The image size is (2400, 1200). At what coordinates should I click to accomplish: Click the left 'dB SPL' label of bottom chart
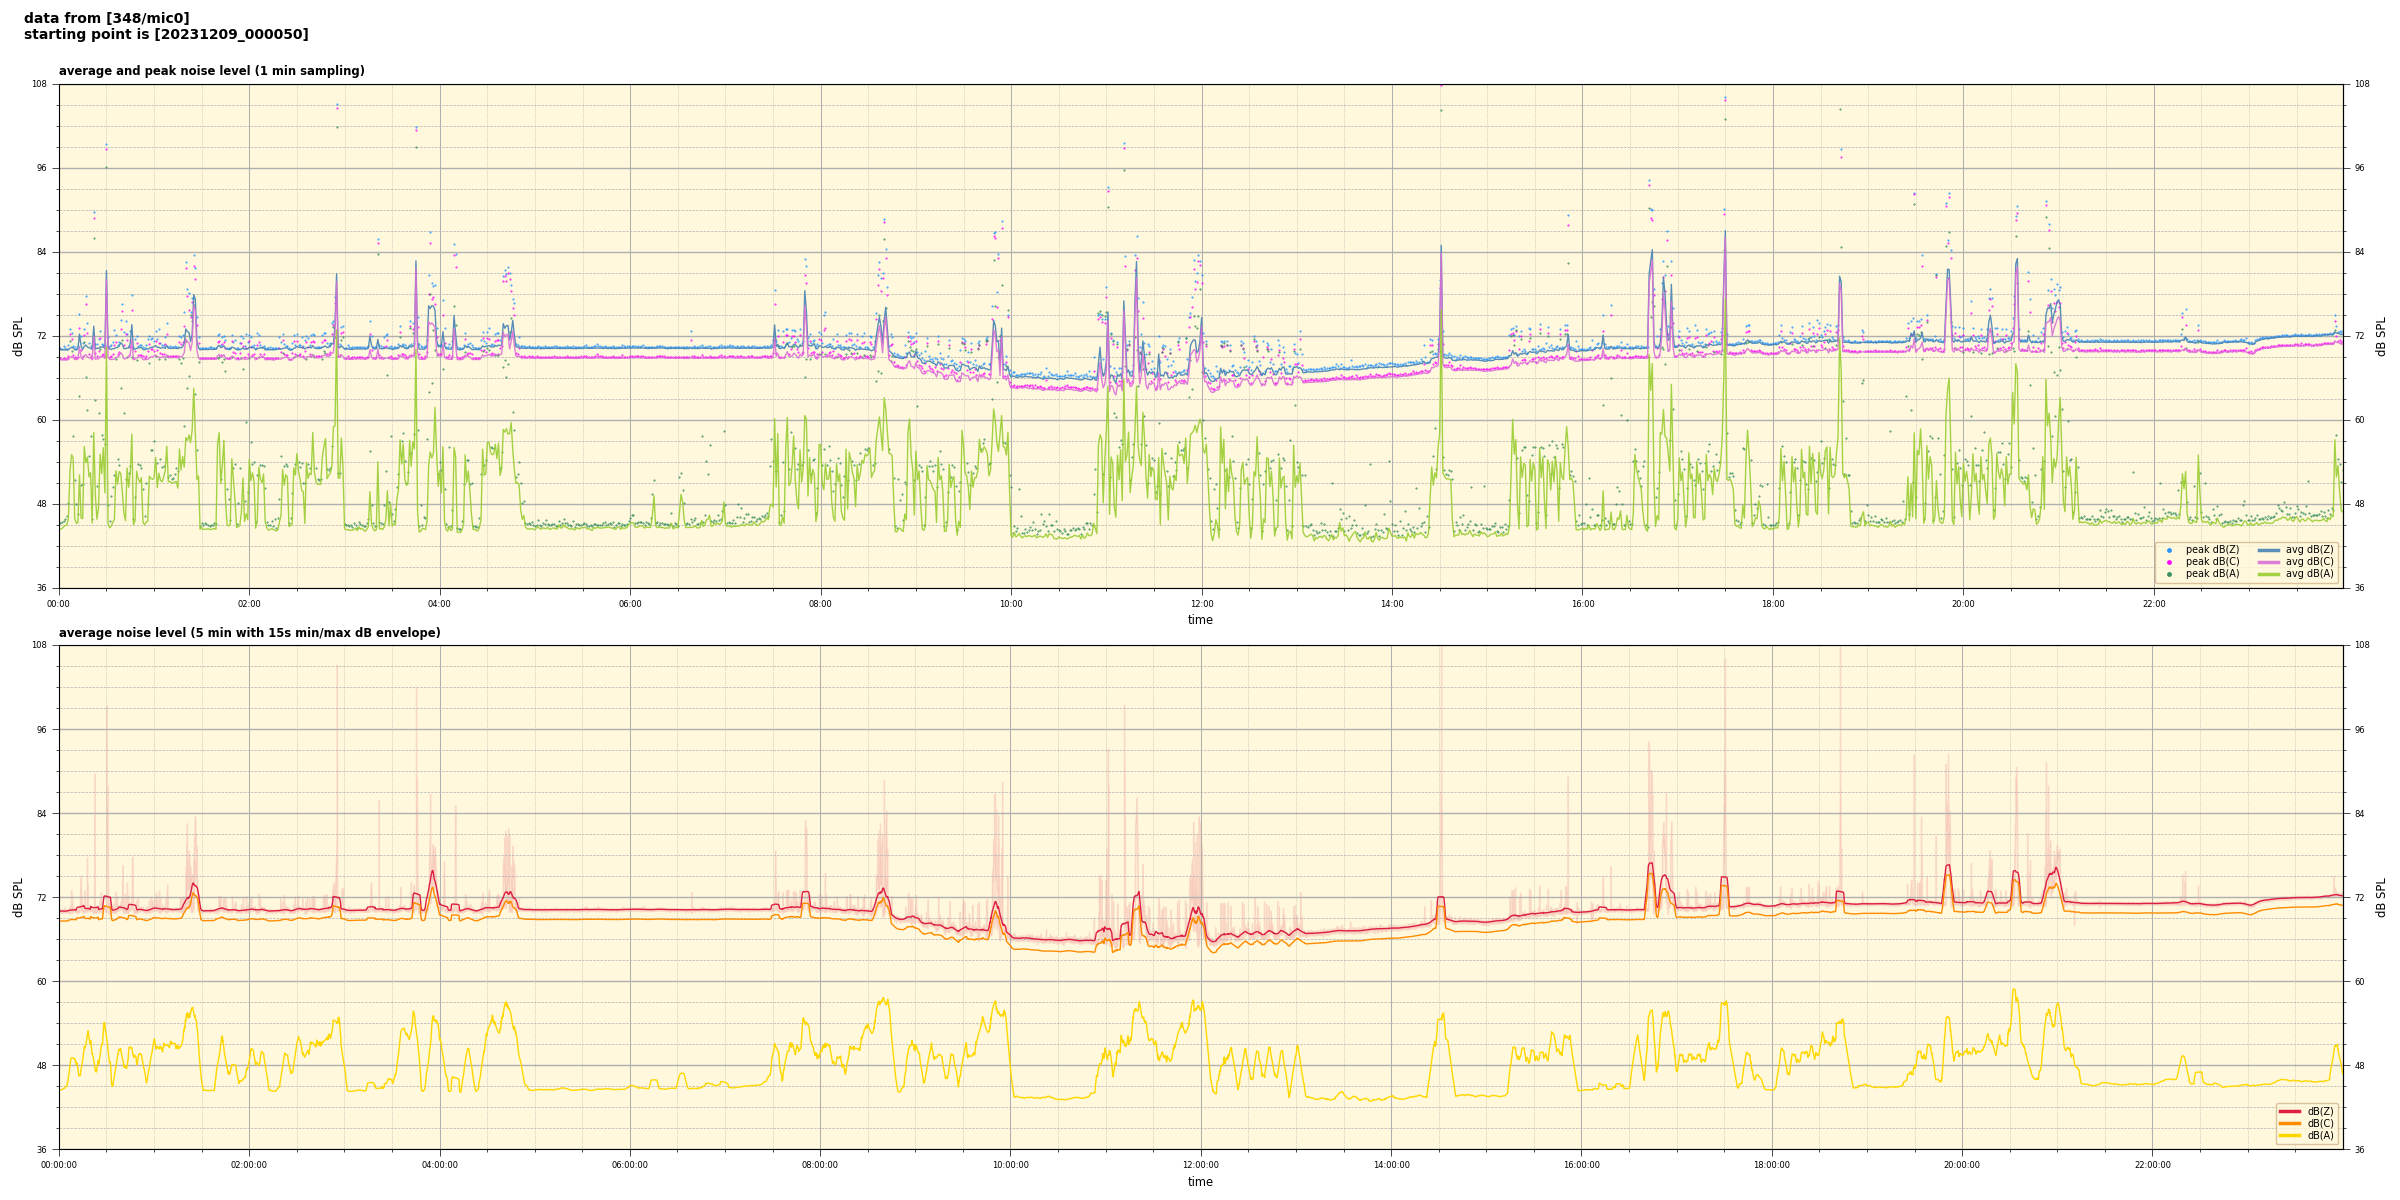tap(18, 897)
